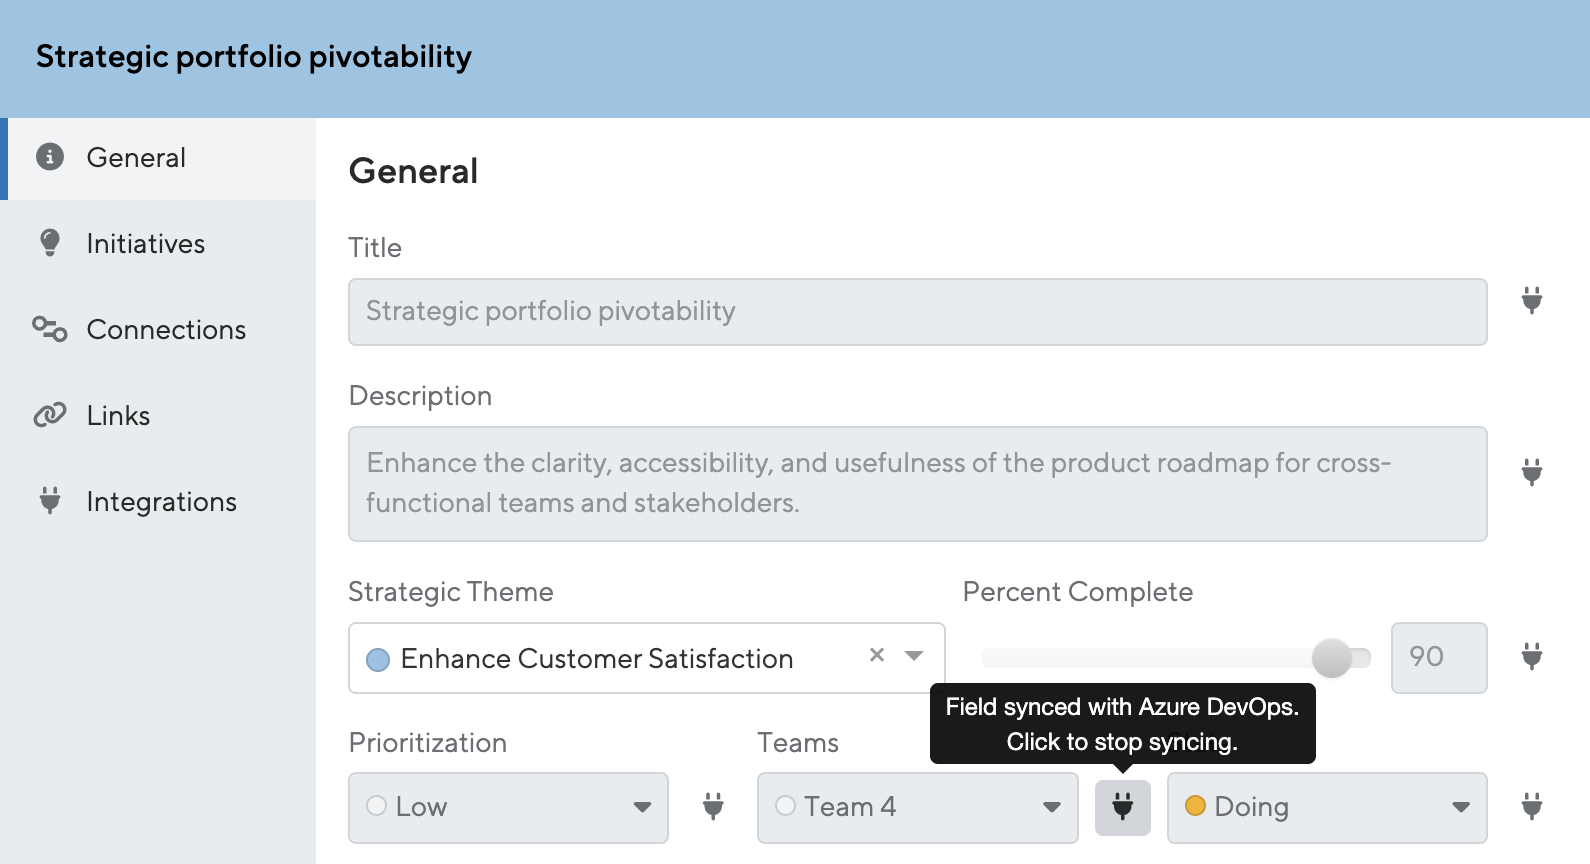Image resolution: width=1590 pixels, height=864 pixels.
Task: Open the Connections tab in sidebar
Action: pyautogui.click(x=166, y=330)
